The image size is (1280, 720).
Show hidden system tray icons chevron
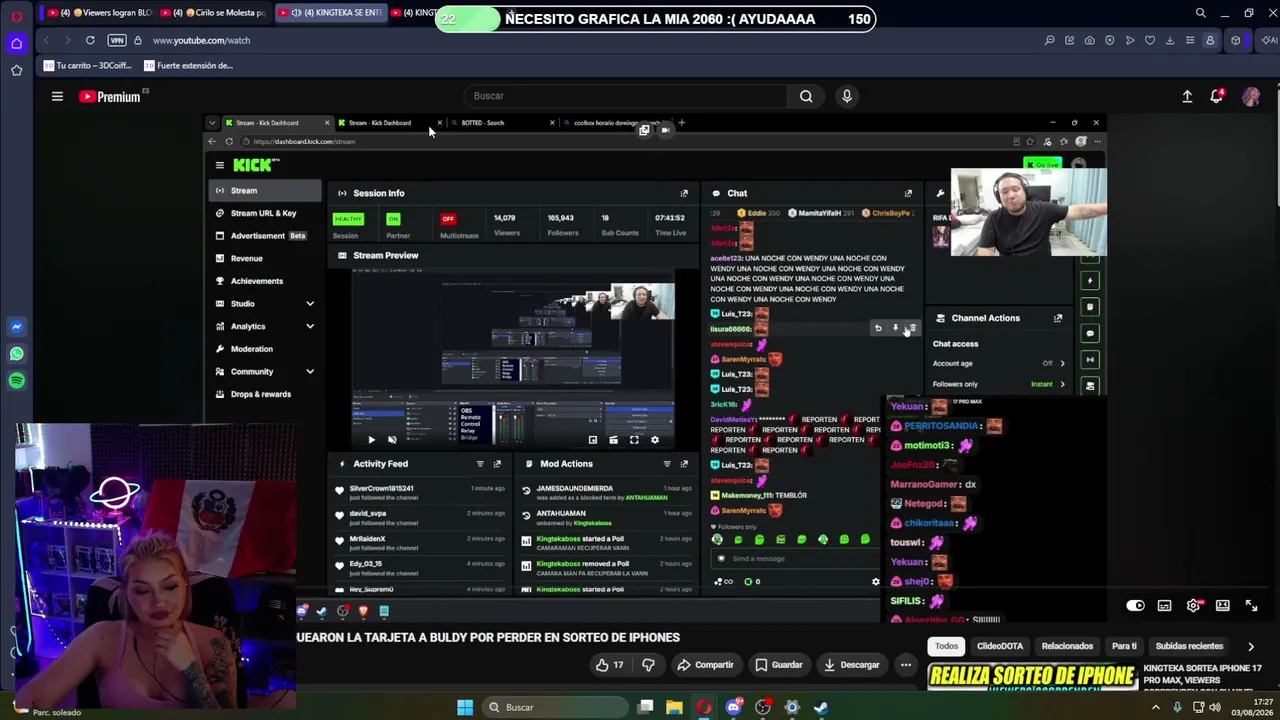[x=1156, y=707]
